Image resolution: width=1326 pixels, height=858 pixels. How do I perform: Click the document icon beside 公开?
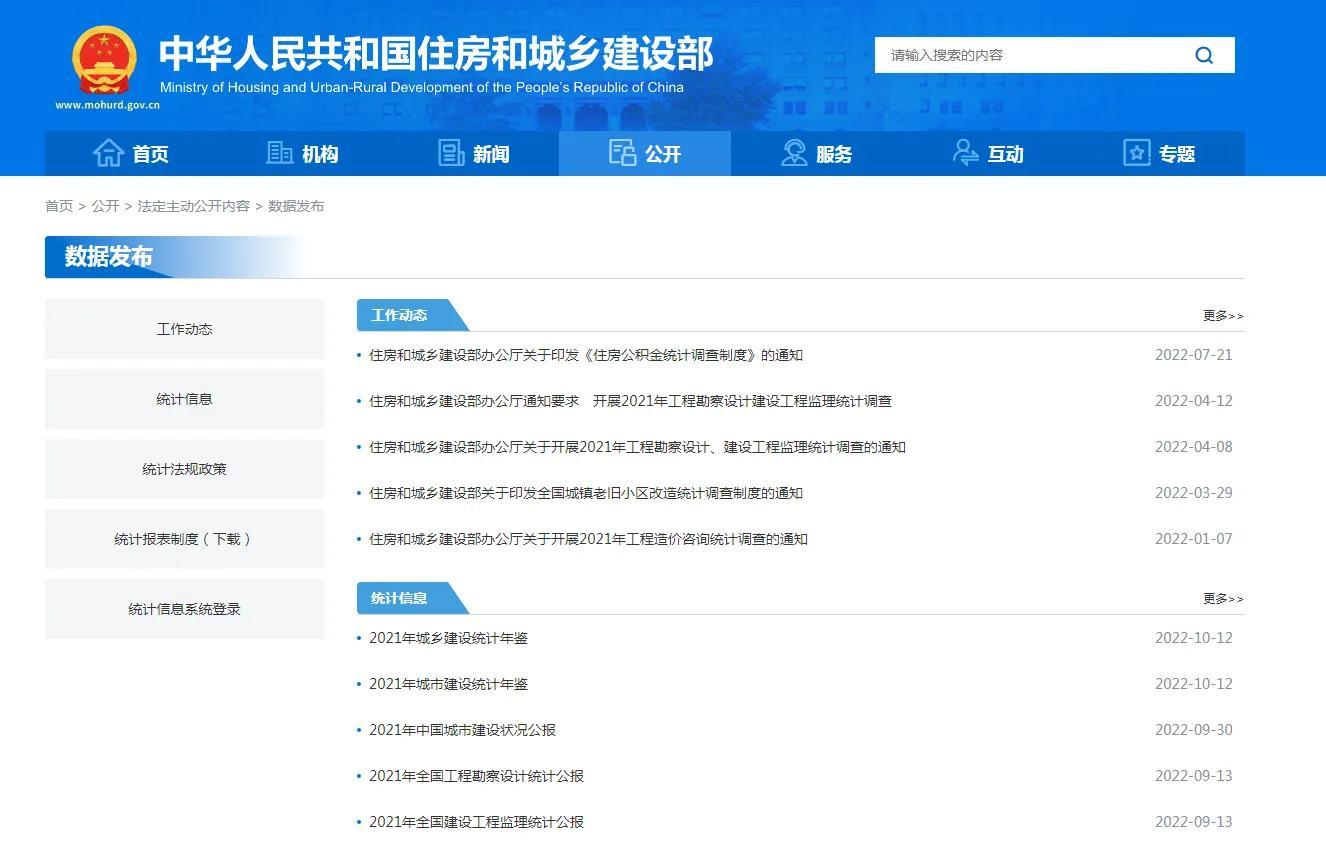point(622,153)
